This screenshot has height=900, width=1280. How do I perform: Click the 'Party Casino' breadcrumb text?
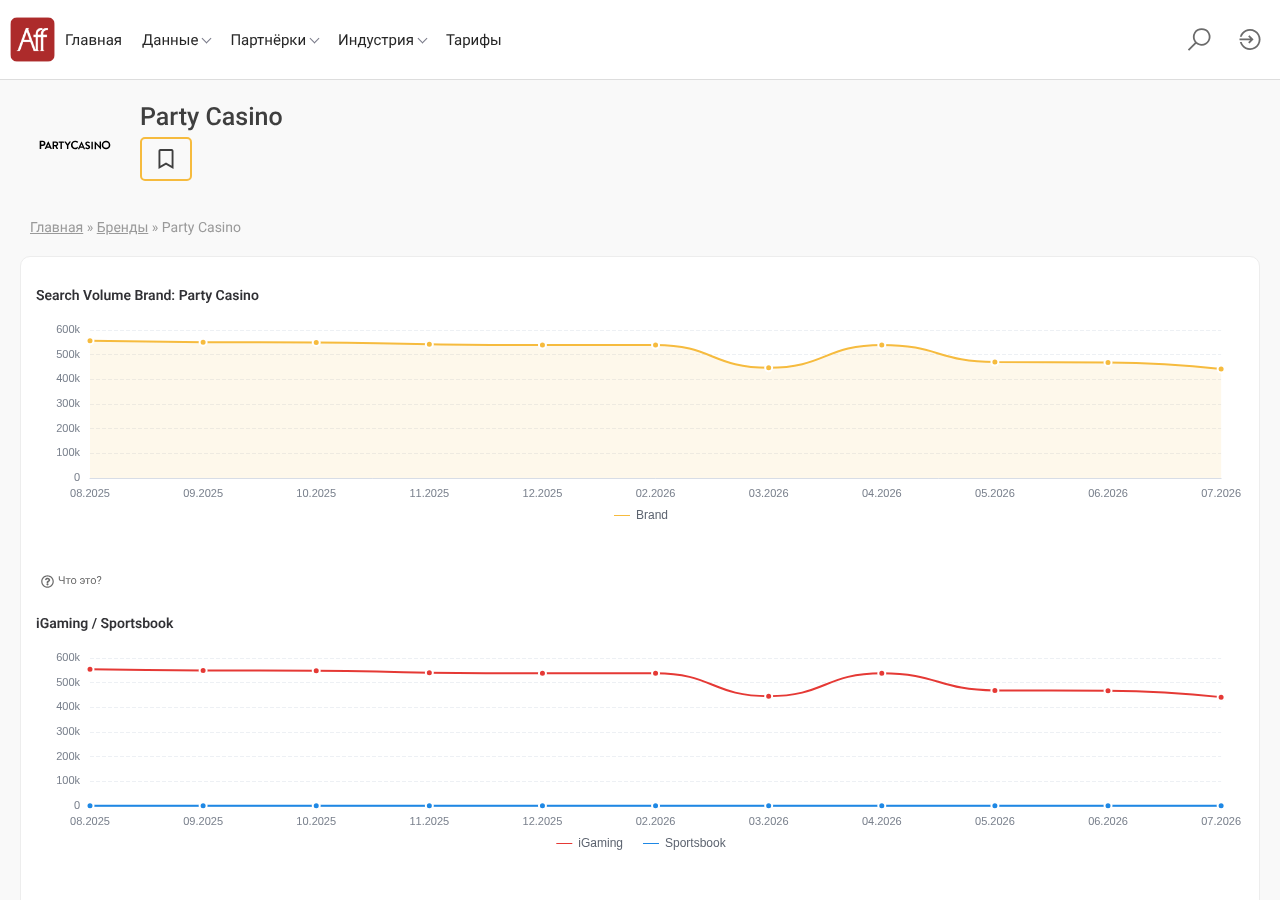click(x=201, y=227)
